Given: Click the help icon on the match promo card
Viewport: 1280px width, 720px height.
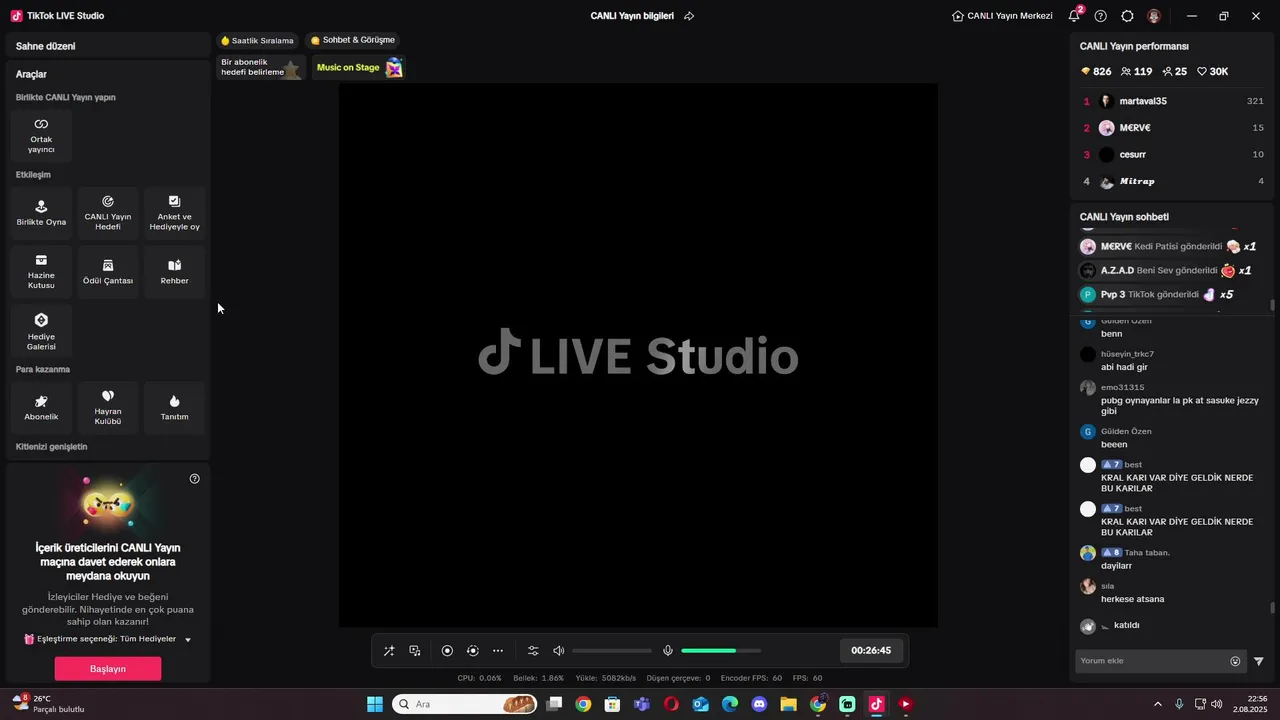Looking at the screenshot, I should click(x=195, y=479).
